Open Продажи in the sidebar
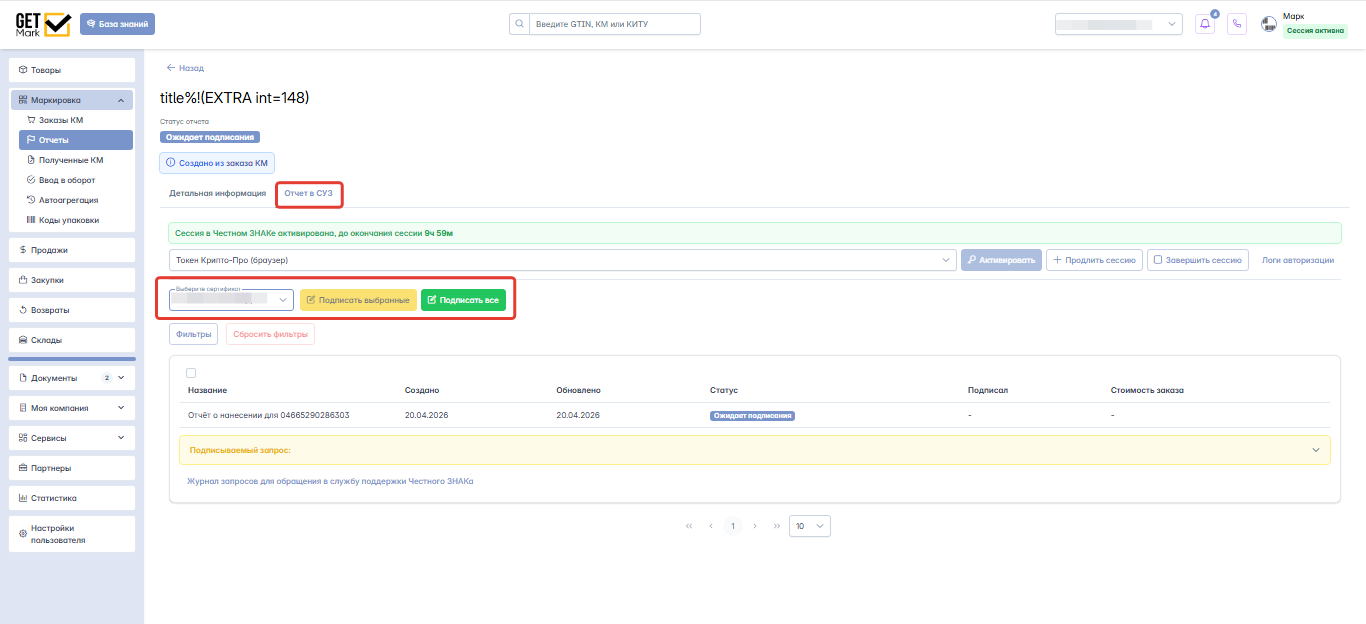The width and height of the screenshot is (1366, 624). 72,250
